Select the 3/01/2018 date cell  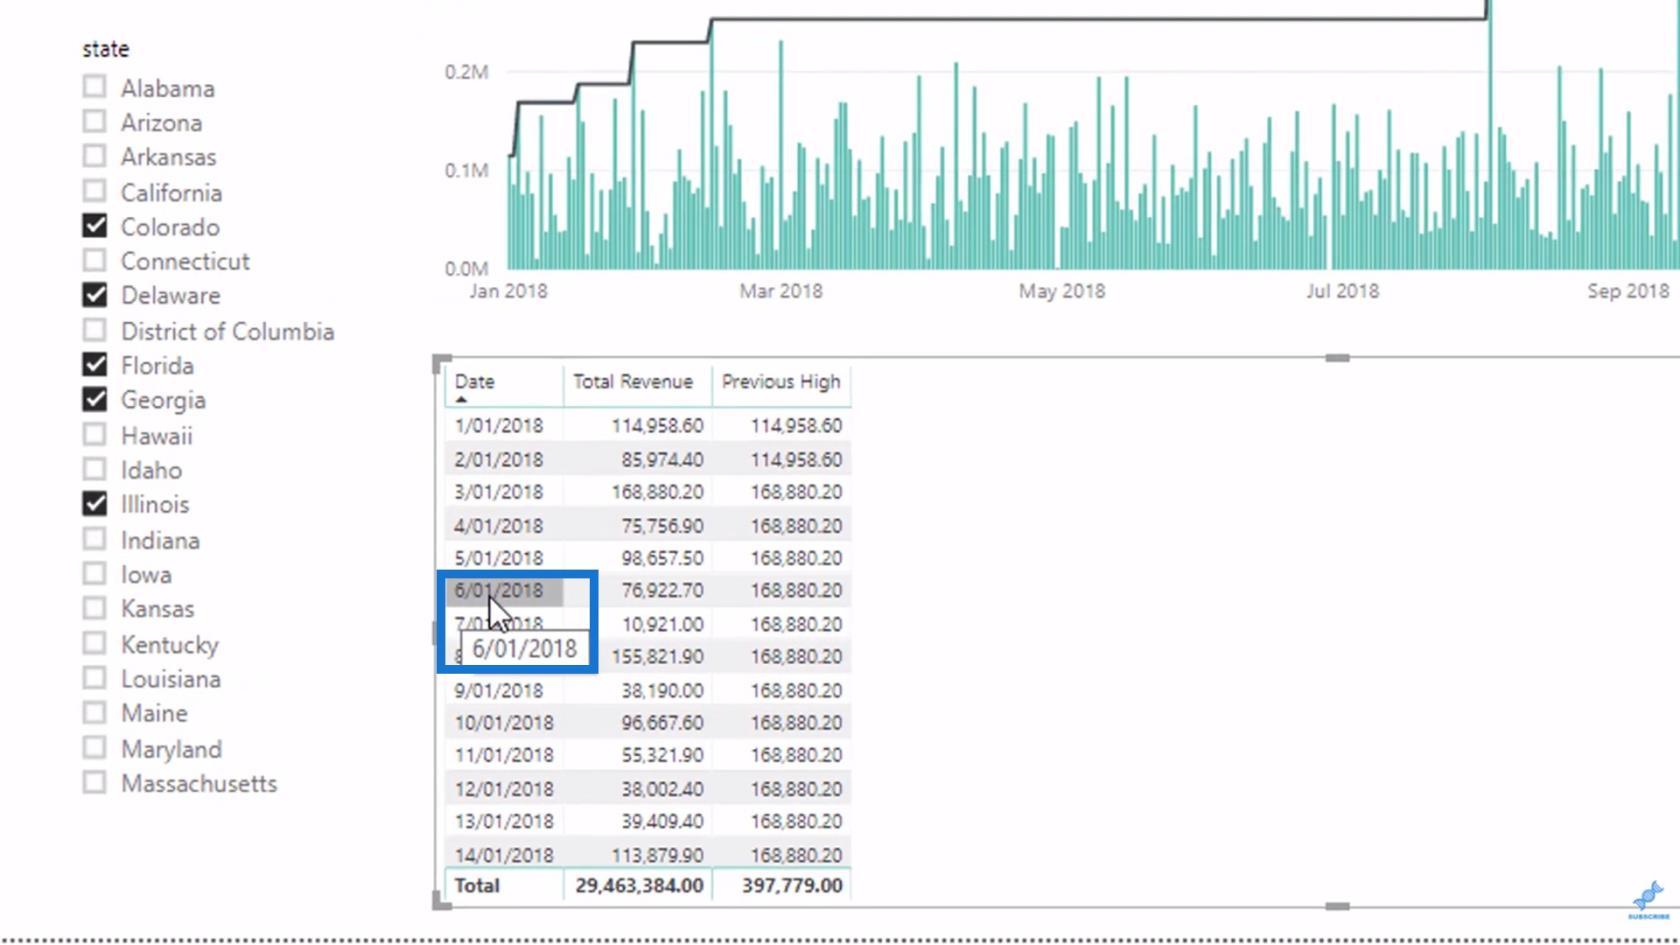[499, 492]
